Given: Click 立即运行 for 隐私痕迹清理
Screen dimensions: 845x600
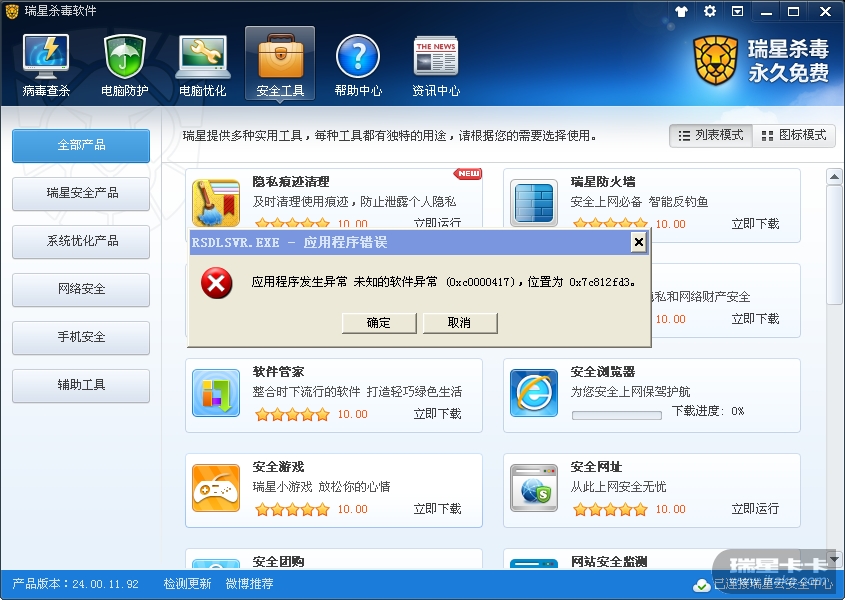Looking at the screenshot, I should (x=437, y=223).
